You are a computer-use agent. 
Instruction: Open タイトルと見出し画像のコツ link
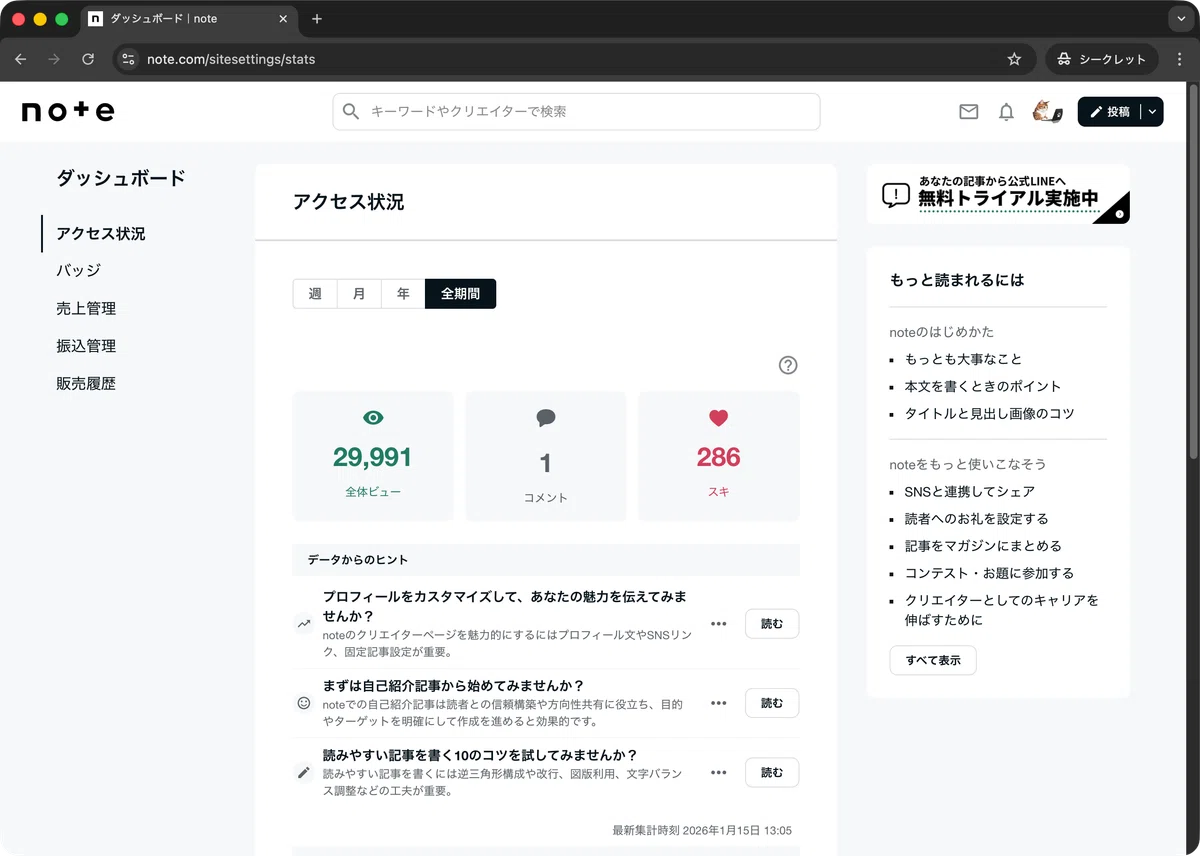pyautogui.click(x=990, y=413)
